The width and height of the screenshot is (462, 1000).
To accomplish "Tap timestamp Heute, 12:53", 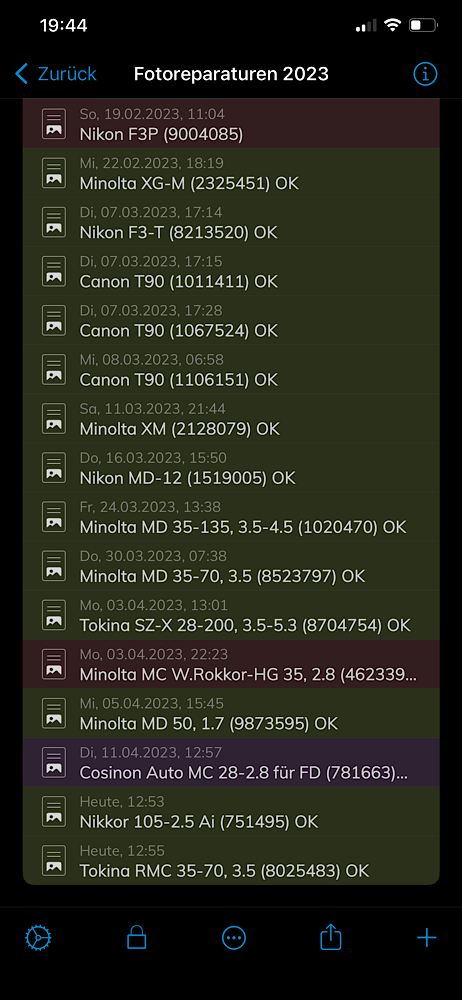I will pyautogui.click(x=122, y=802).
